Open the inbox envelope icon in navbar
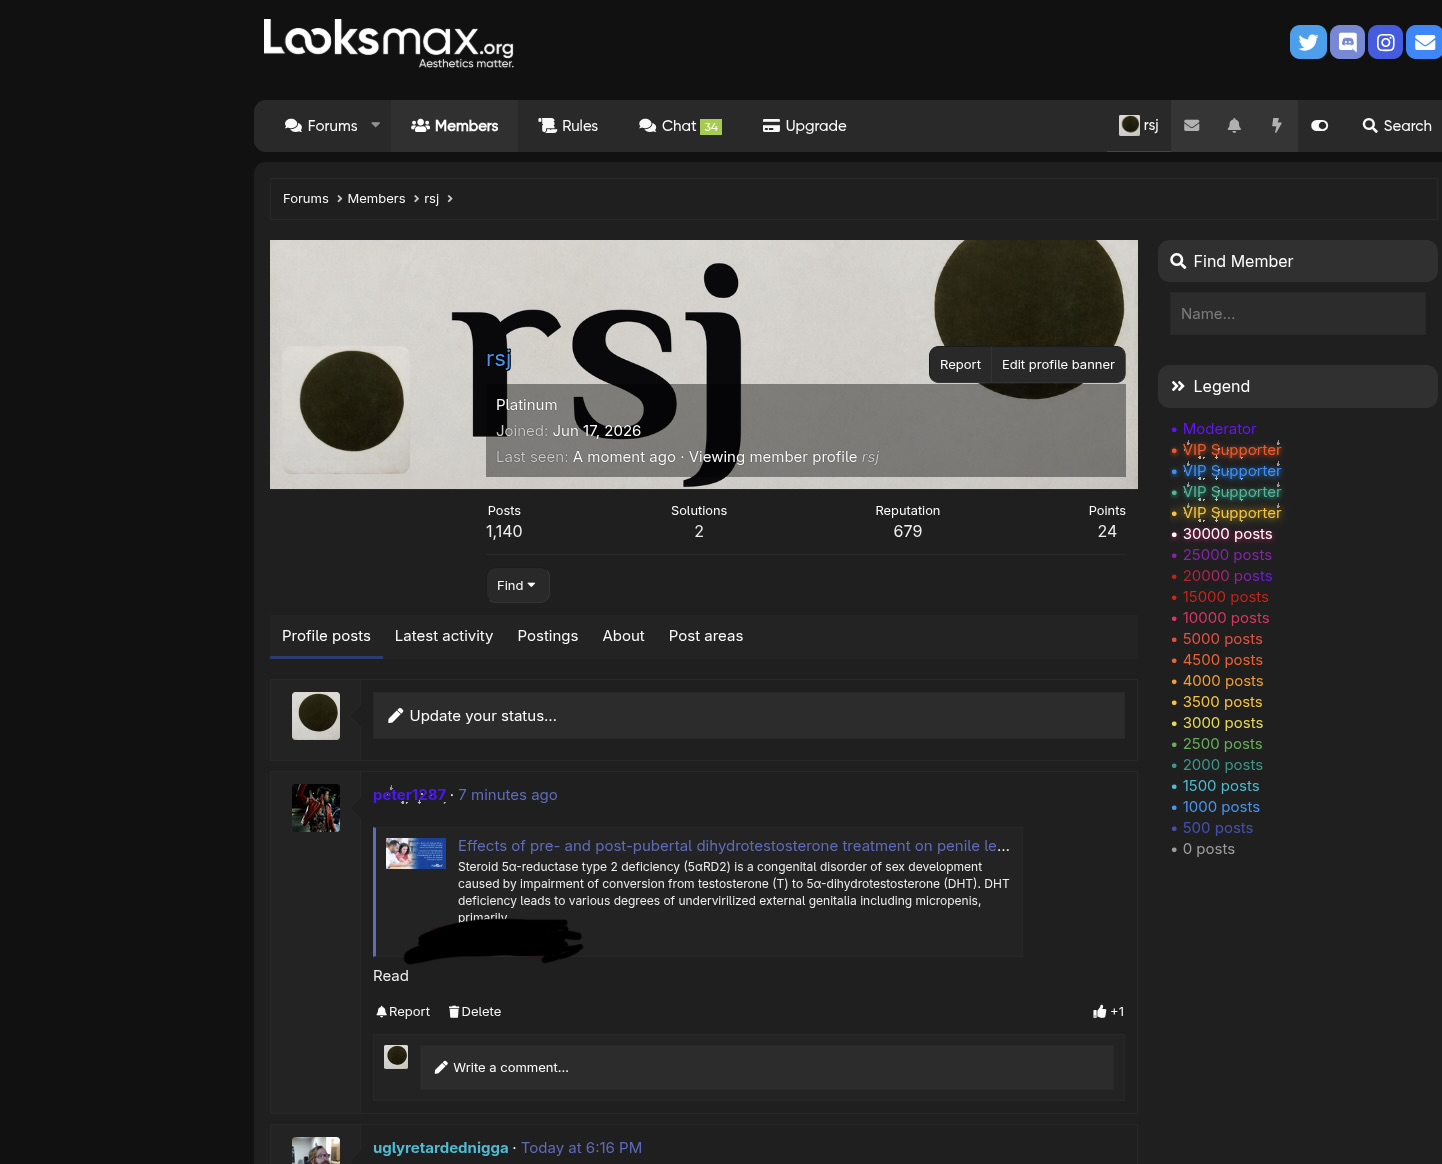Viewport: 1442px width, 1164px height. 1192,126
